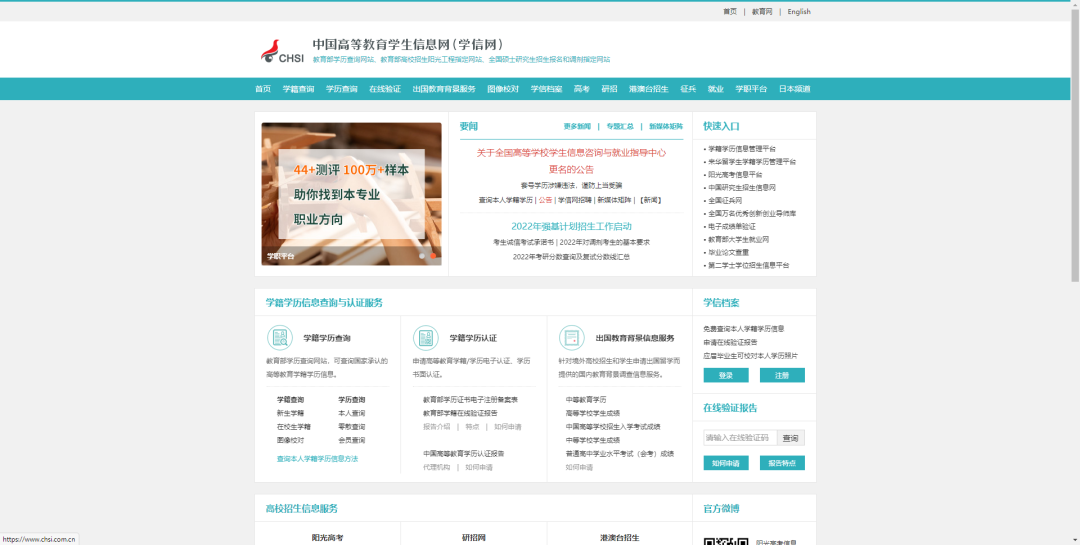This screenshot has height=545, width=1080.
Task: Open 全国征兵网 quick link
Action: click(x=725, y=200)
